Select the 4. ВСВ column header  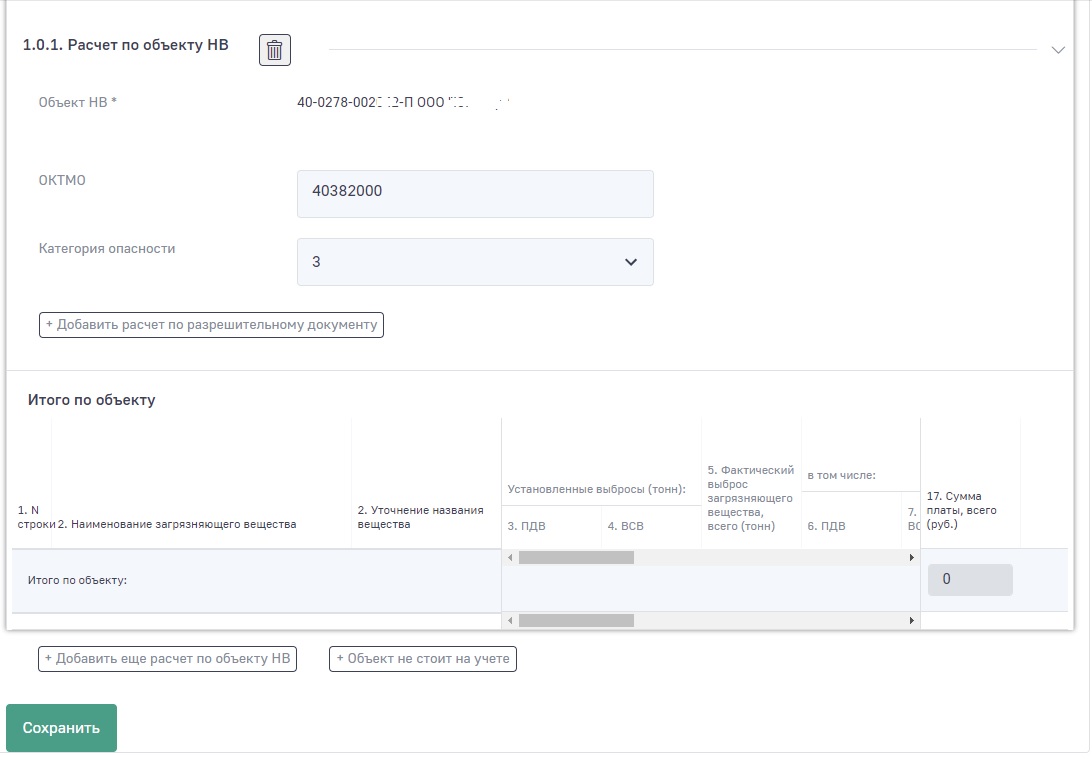click(x=626, y=526)
